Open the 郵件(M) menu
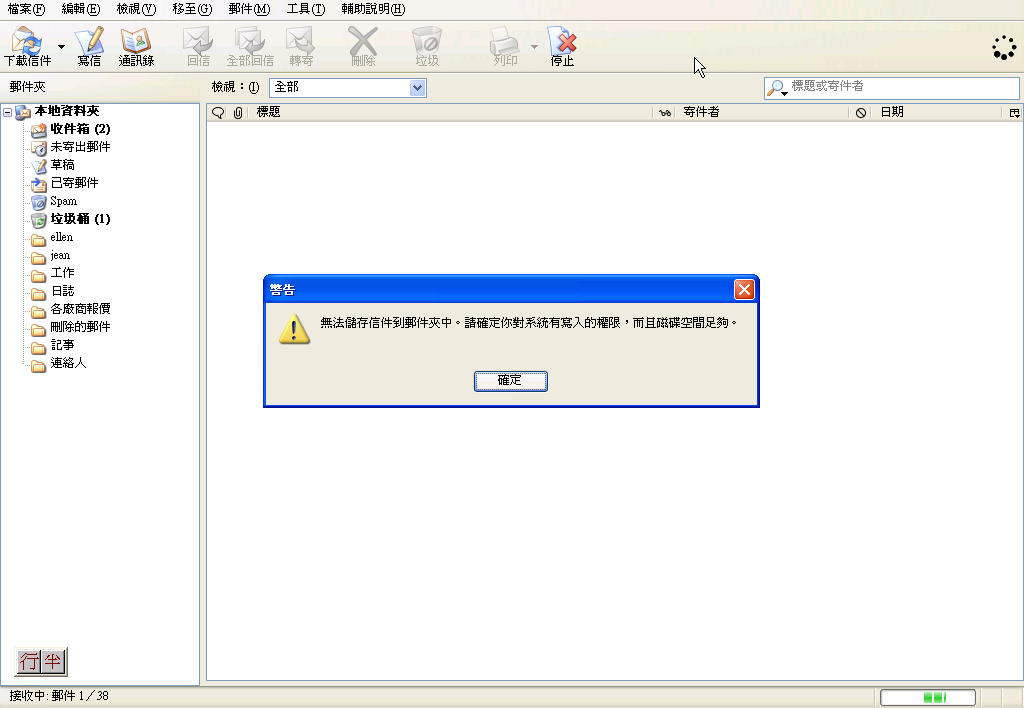 coord(249,9)
